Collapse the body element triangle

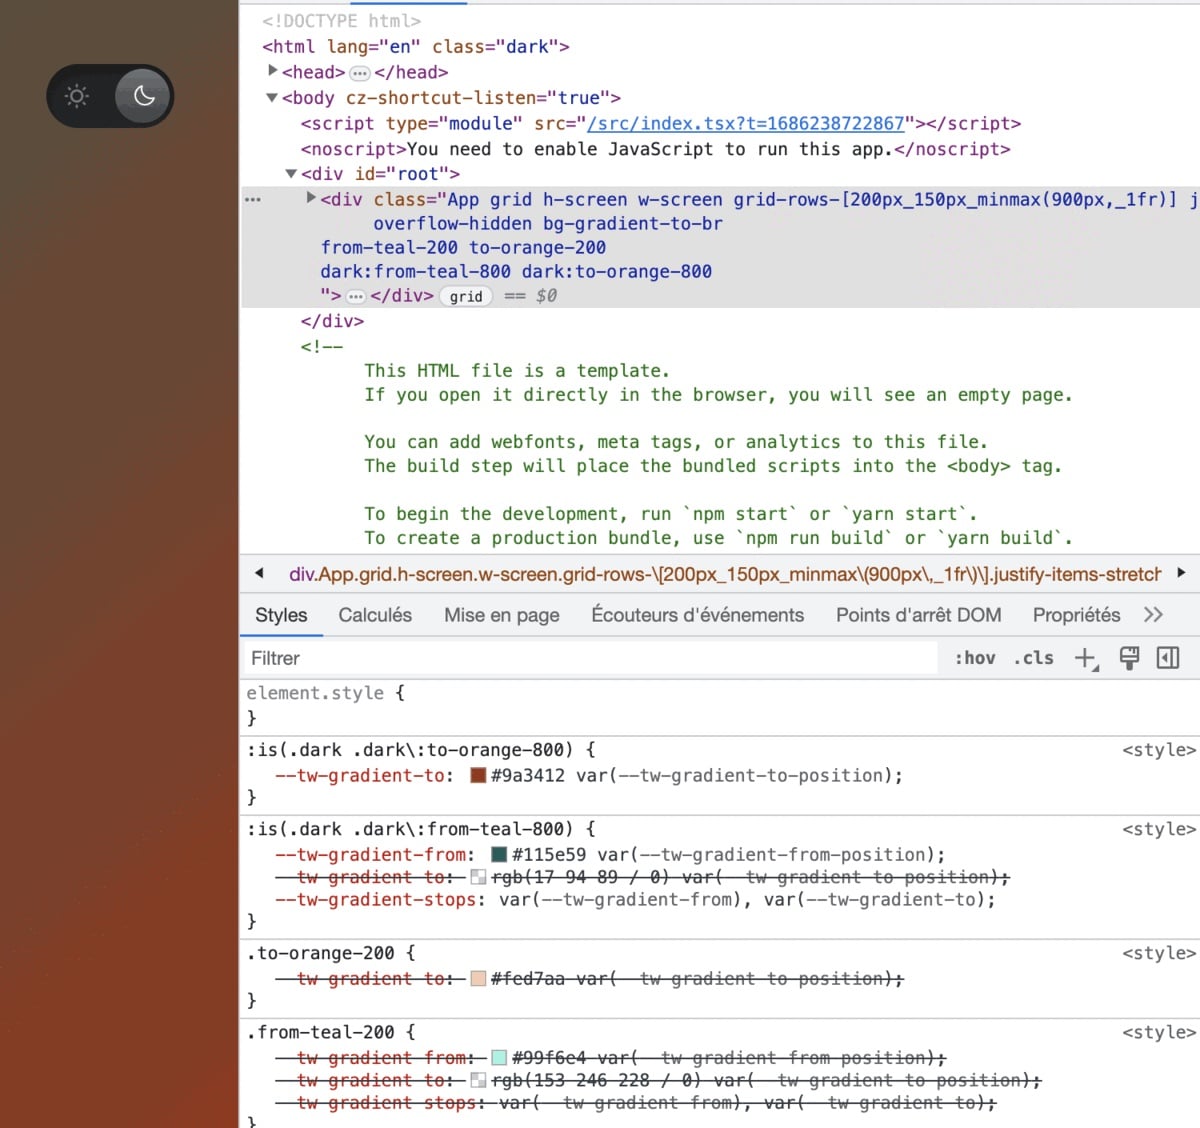click(272, 98)
